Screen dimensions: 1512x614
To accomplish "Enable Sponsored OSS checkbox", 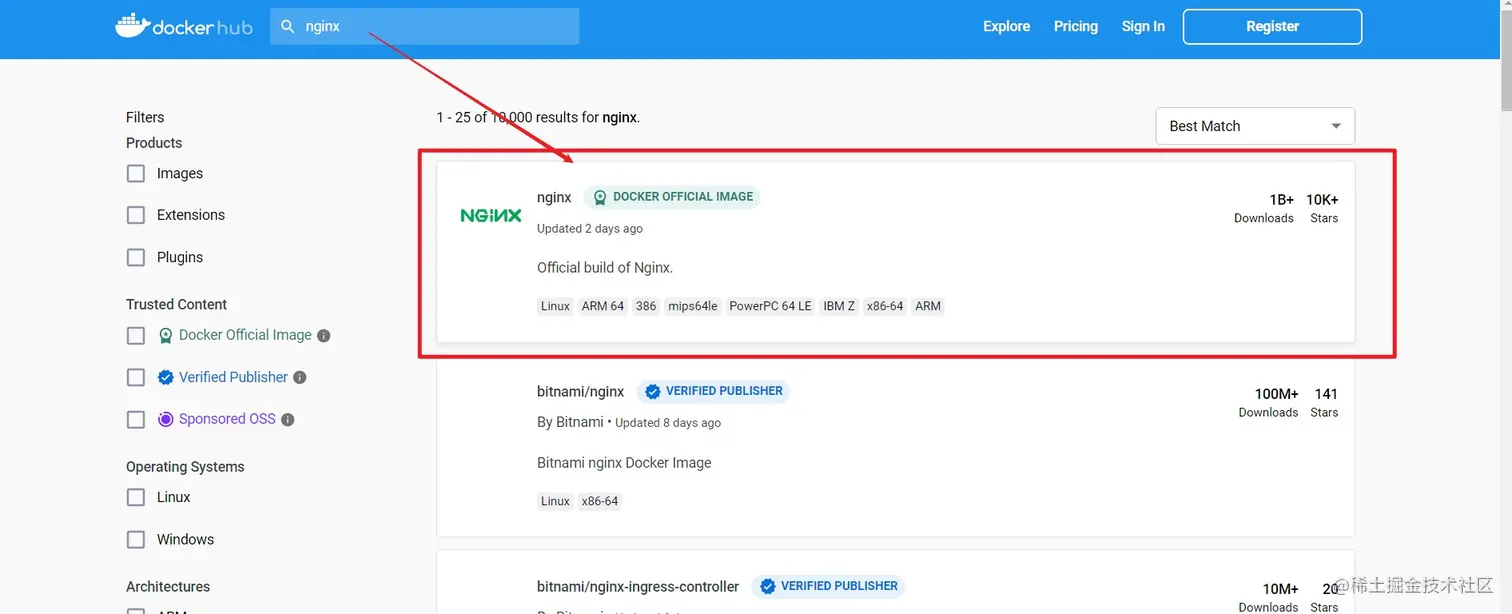I will coord(136,420).
